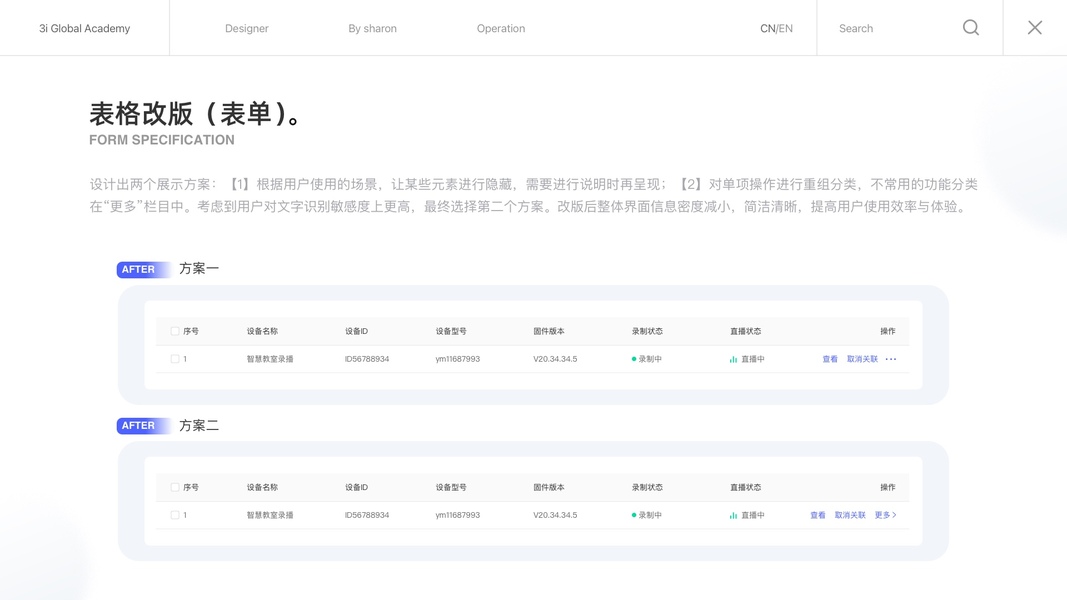Click the 方案一 section label
Viewport: 1067px width, 600px height.
(x=199, y=269)
